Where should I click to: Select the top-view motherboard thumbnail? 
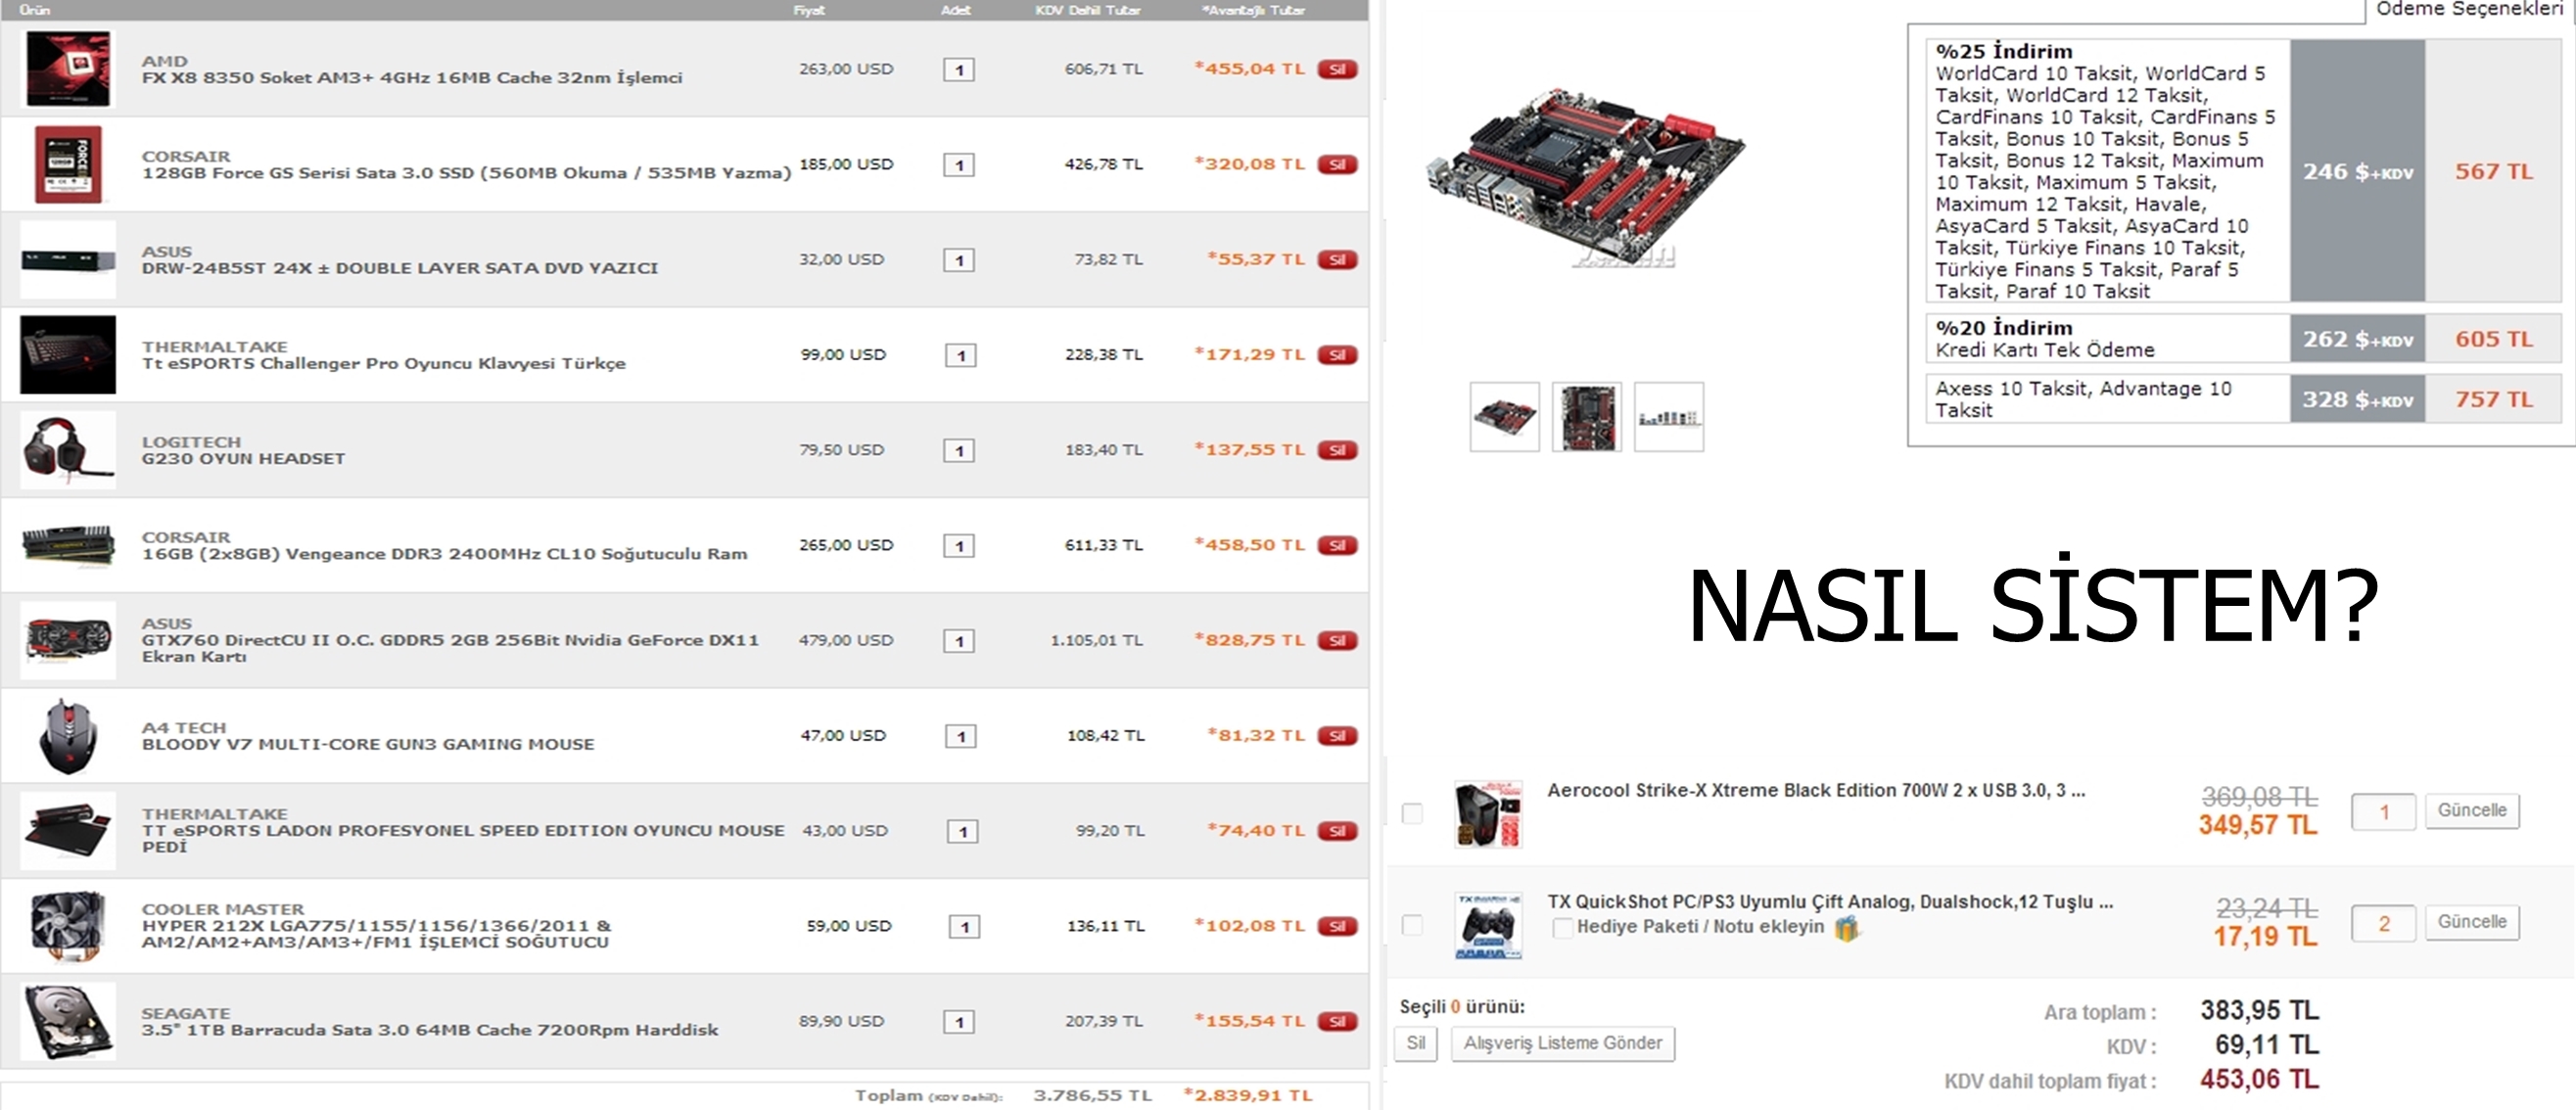click(1586, 416)
